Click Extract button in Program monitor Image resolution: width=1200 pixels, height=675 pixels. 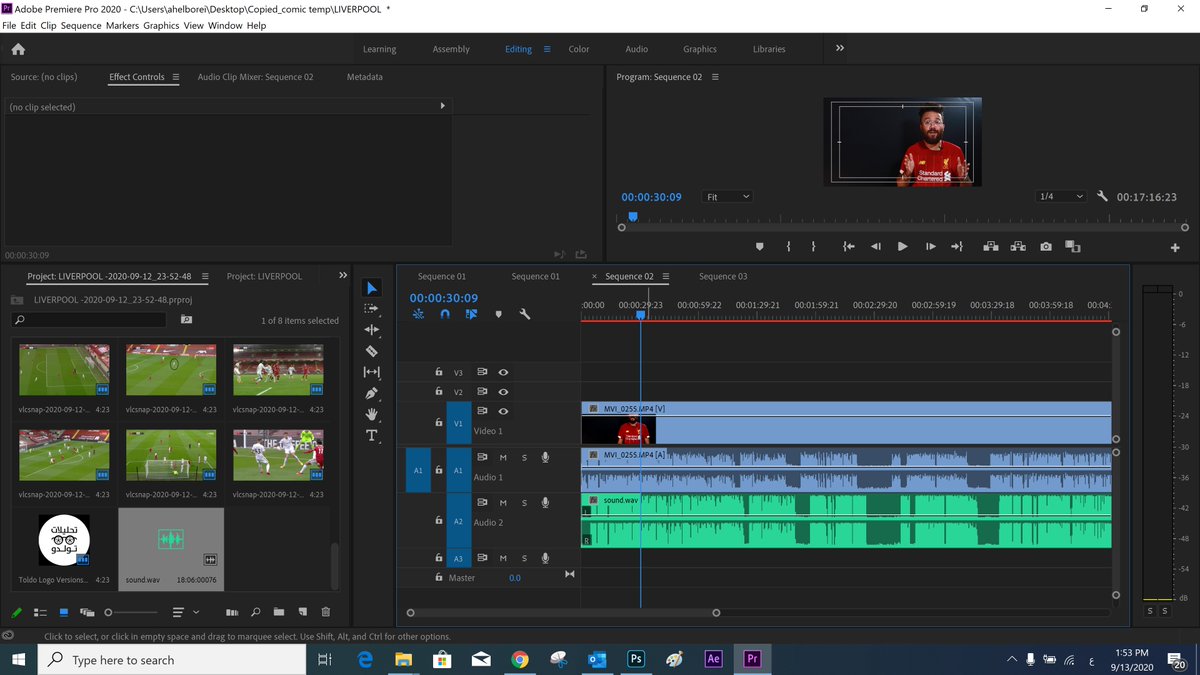point(1018,246)
